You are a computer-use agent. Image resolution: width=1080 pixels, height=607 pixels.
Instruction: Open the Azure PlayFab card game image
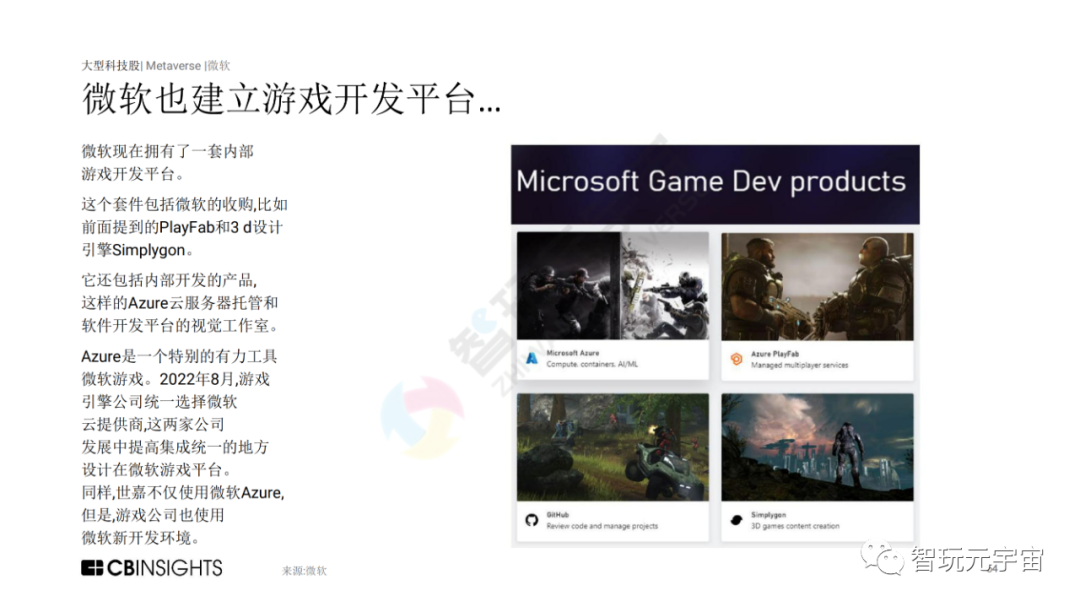pyautogui.click(x=818, y=287)
